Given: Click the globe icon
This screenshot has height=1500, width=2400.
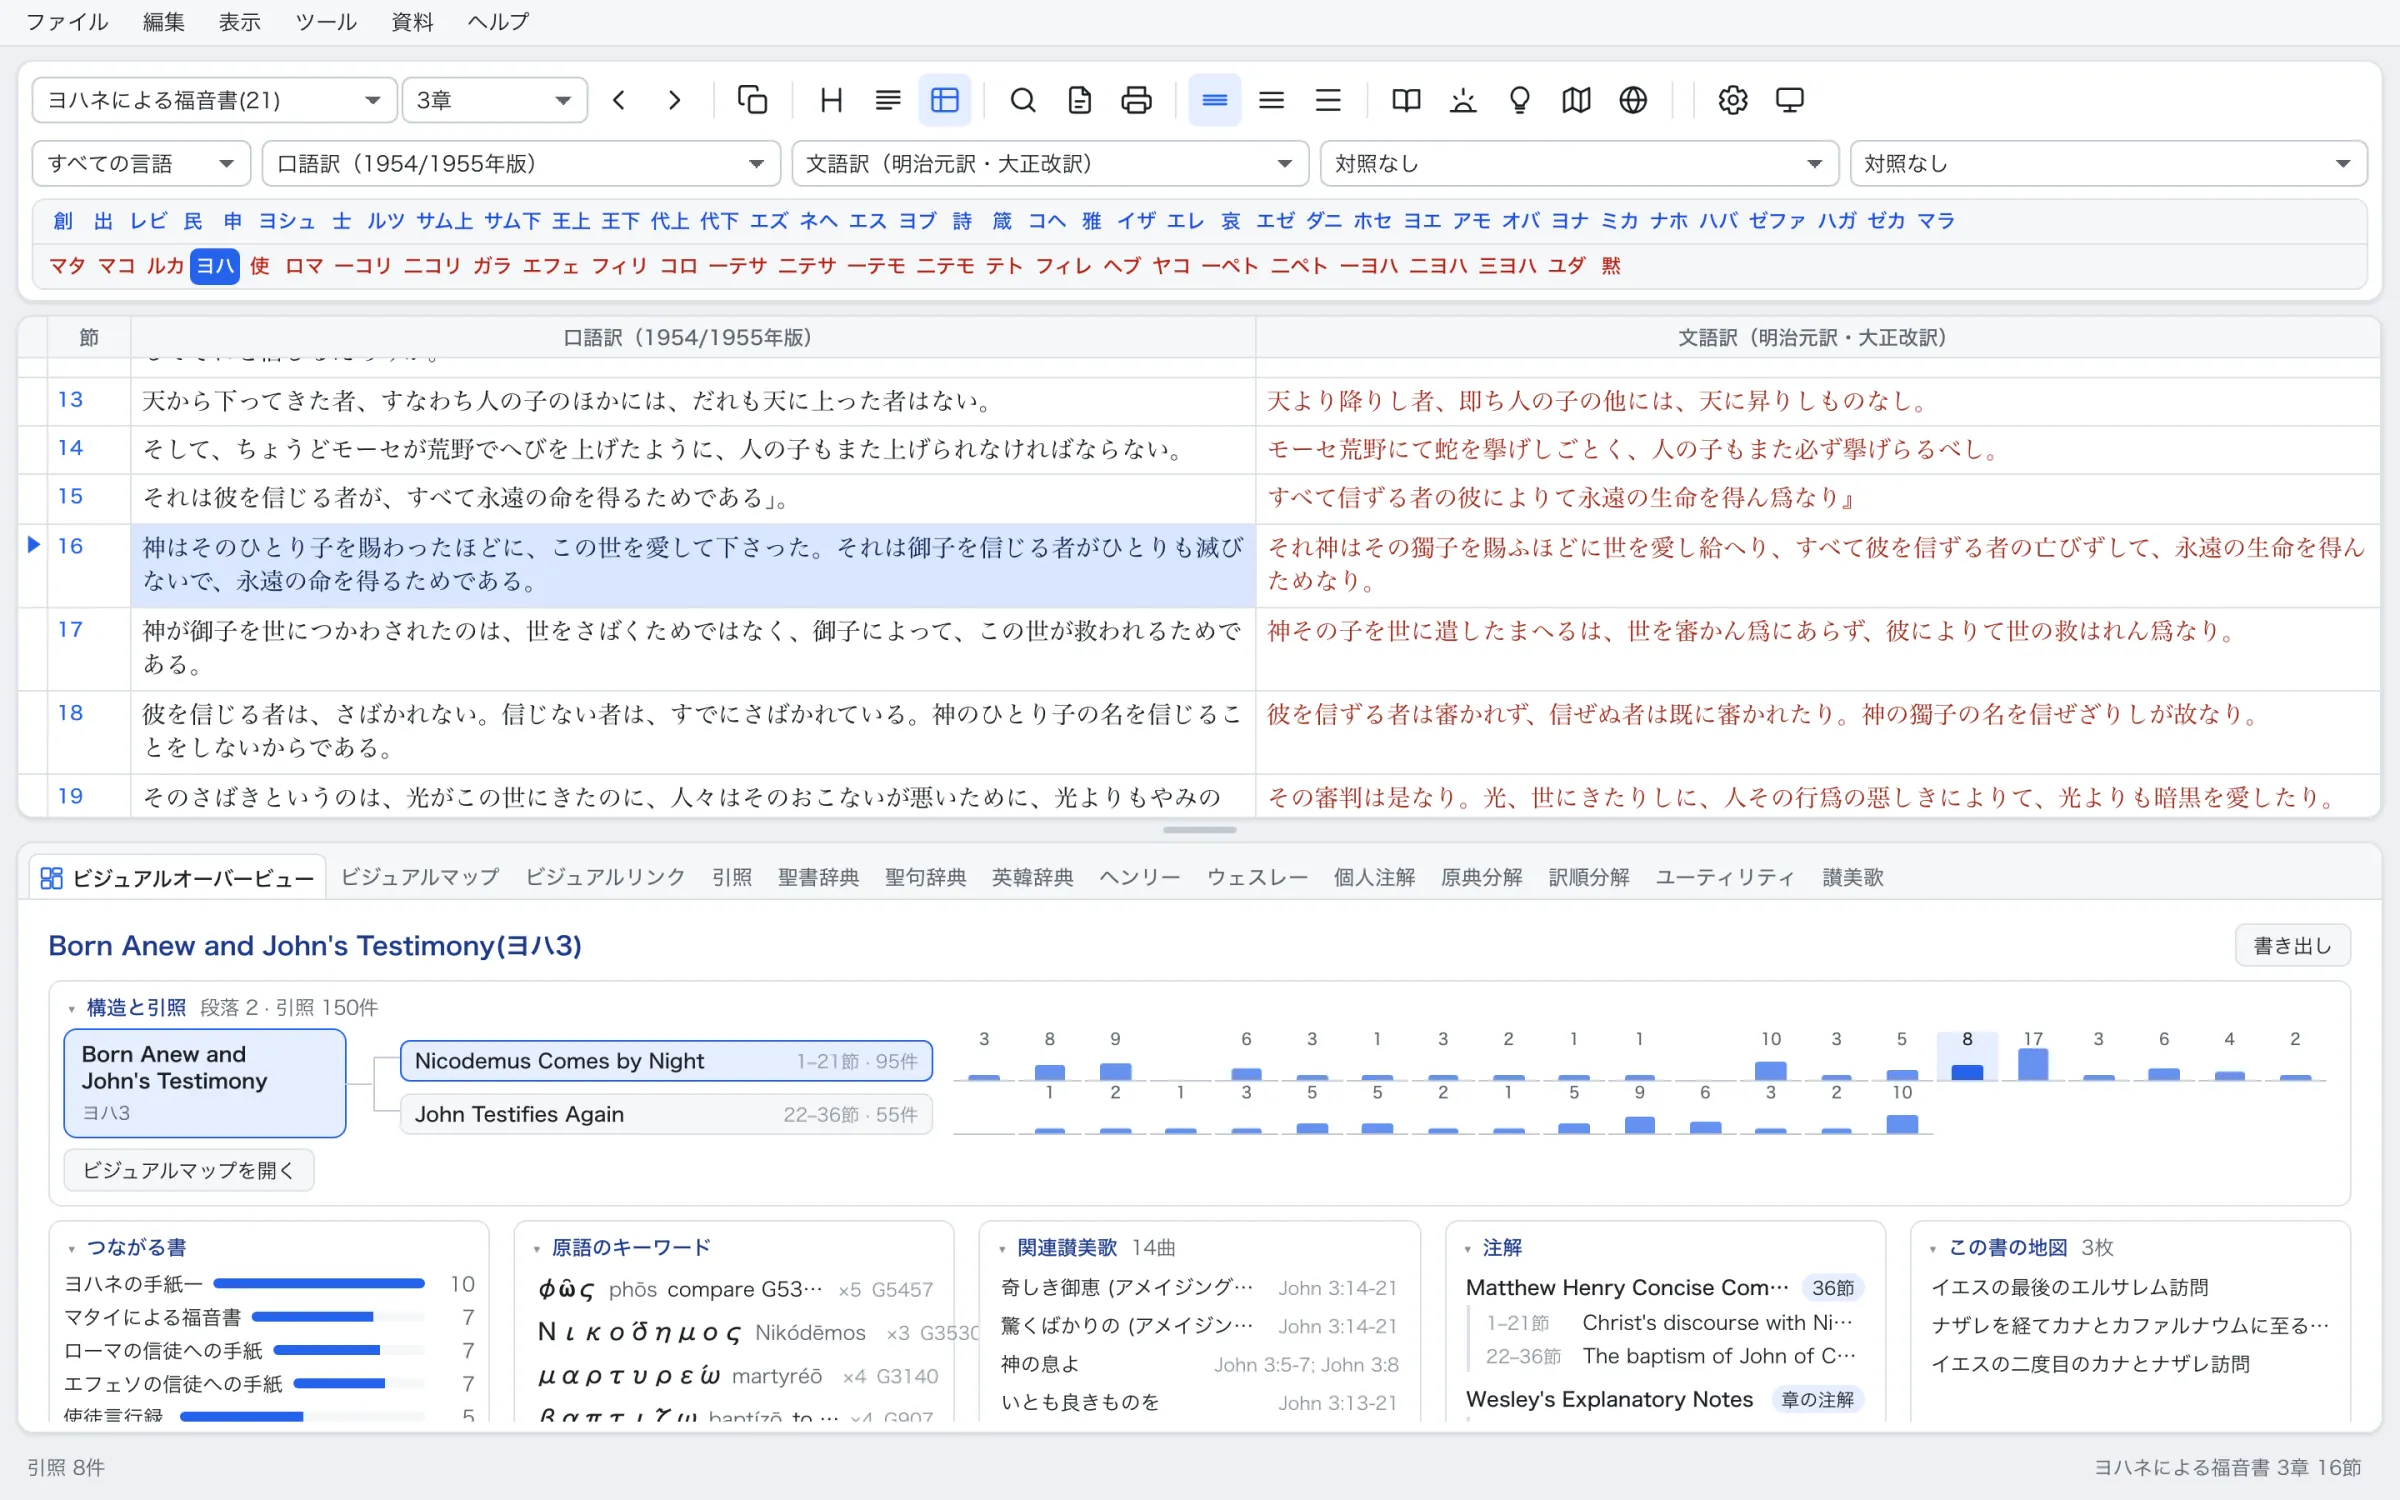Looking at the screenshot, I should pos(1633,100).
